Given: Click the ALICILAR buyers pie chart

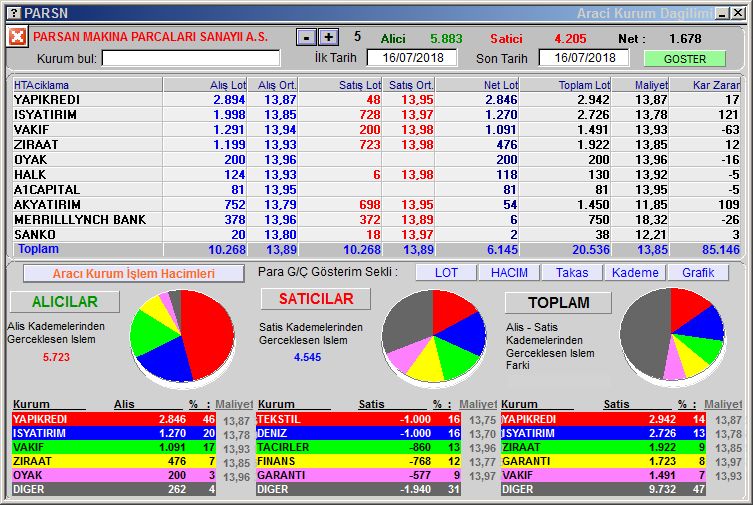Looking at the screenshot, I should tap(182, 336).
